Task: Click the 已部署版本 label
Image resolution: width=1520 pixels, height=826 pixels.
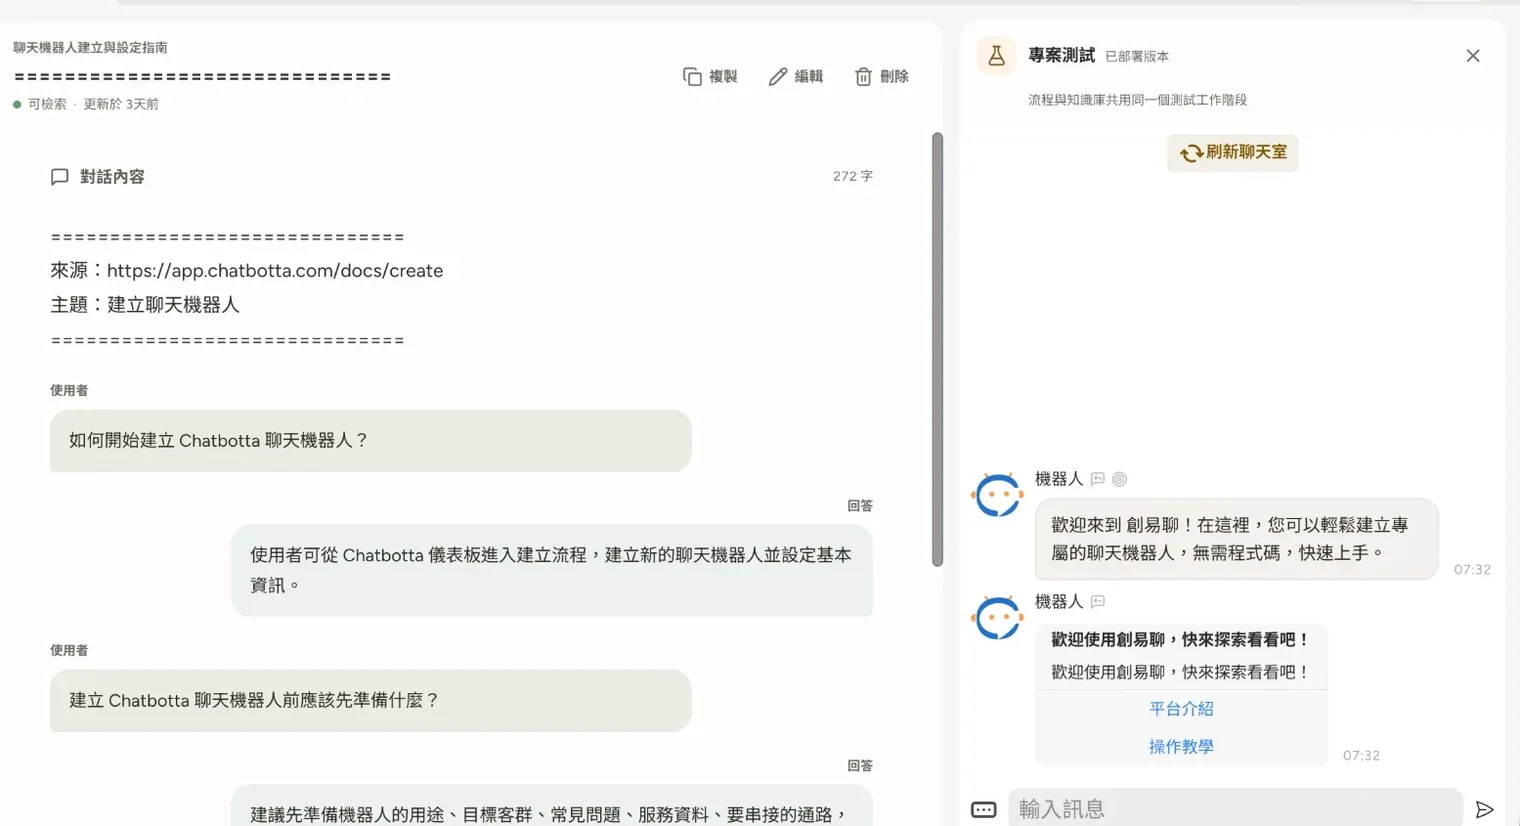Action: (1136, 57)
